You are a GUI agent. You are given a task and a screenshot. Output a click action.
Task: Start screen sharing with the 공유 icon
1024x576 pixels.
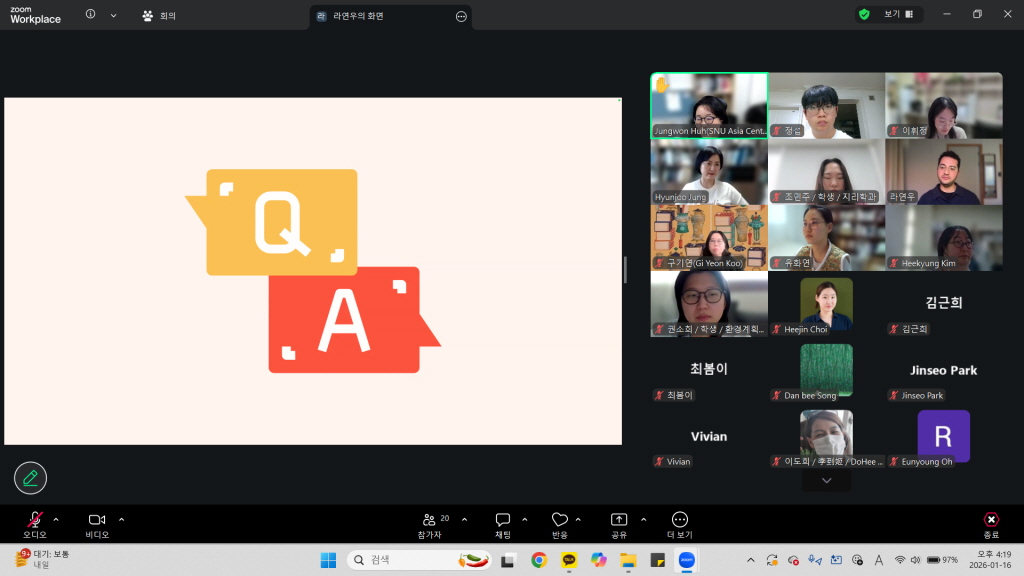click(619, 521)
